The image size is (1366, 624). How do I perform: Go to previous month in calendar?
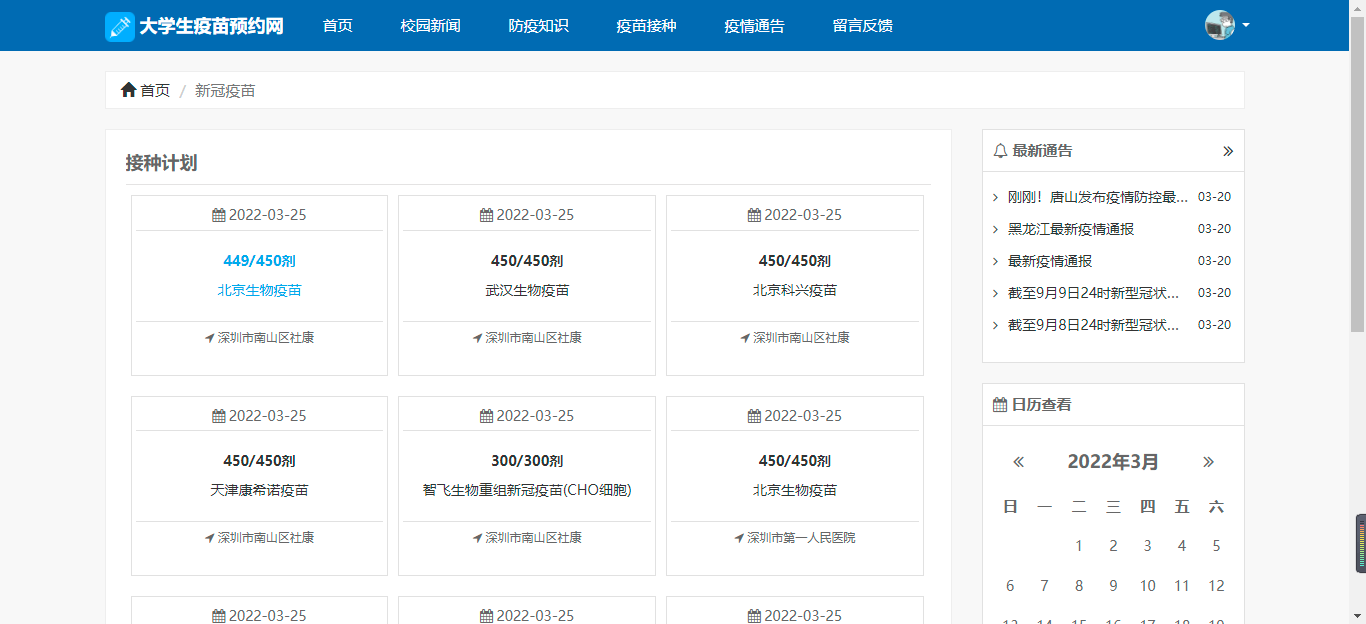[x=1018, y=462]
